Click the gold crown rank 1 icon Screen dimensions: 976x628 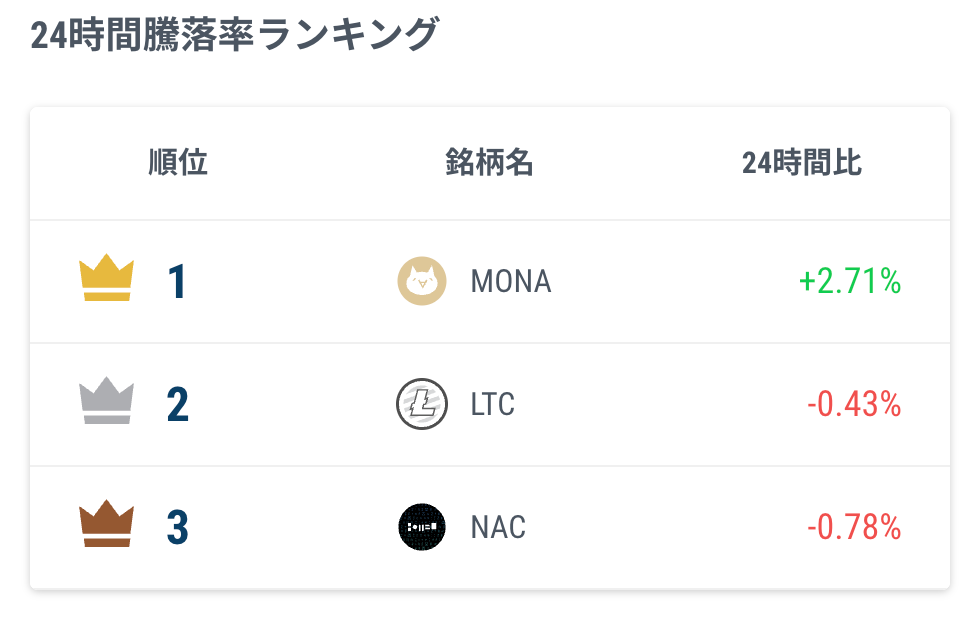tap(106, 278)
